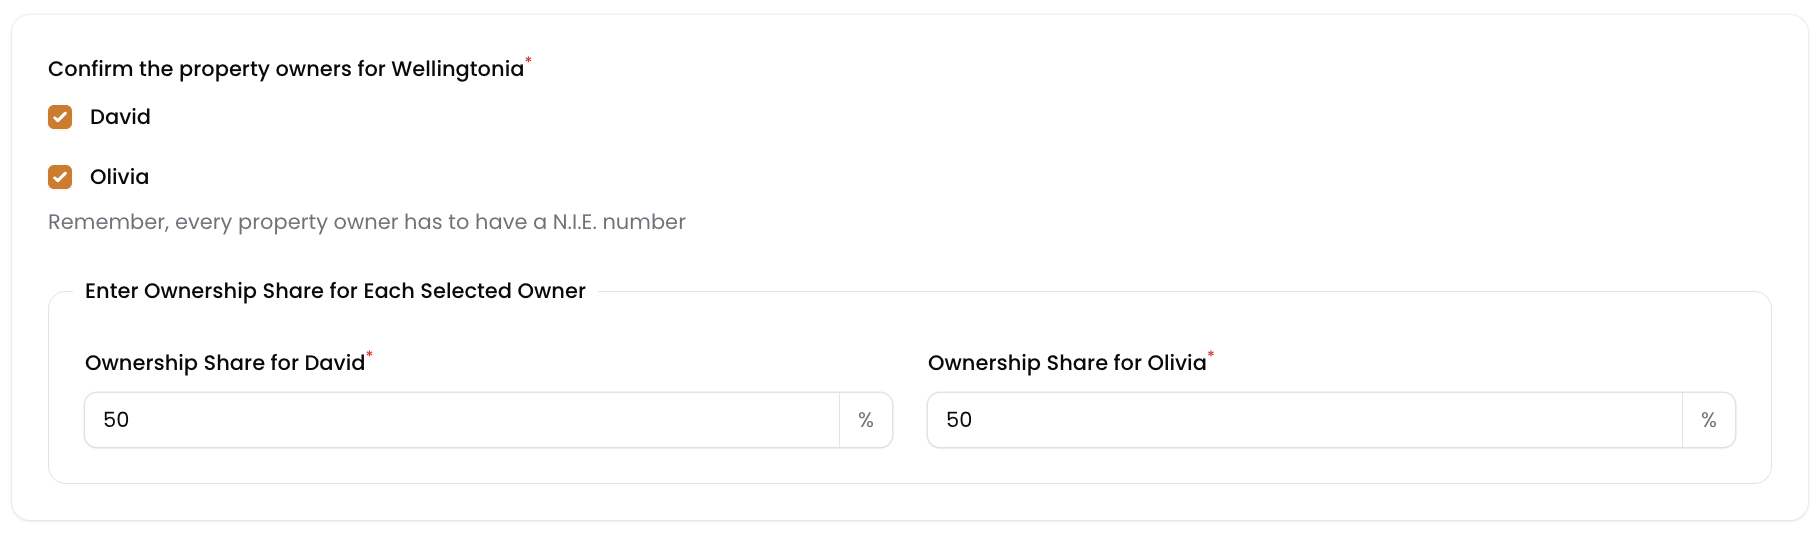Focus the Ownership Share for David input
1820x534 pixels.
click(460, 420)
